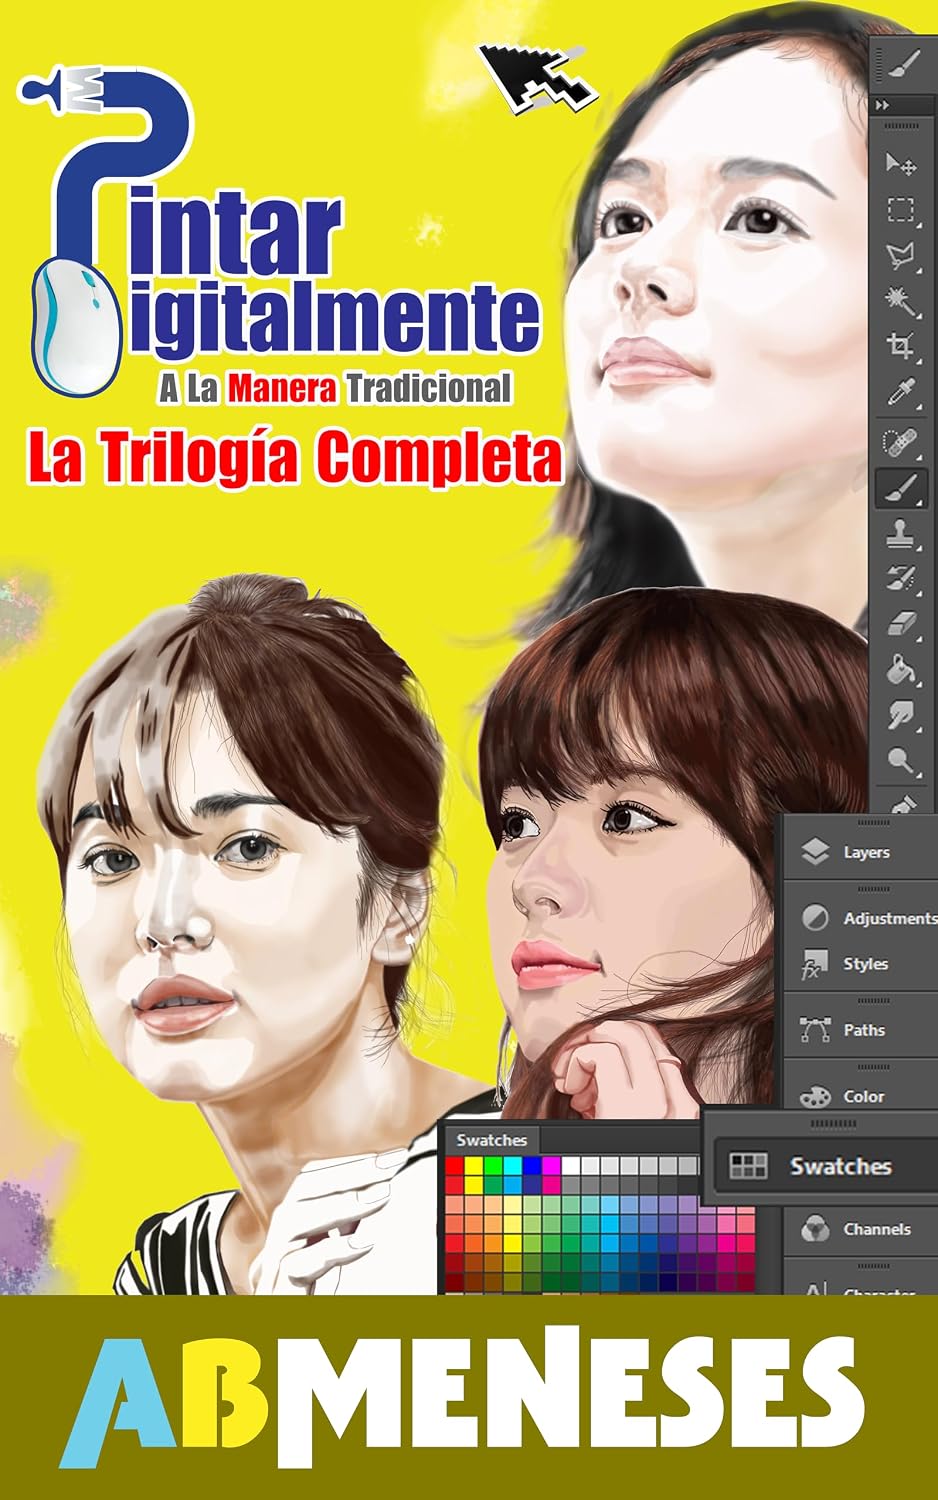Switch to the Swatches tab
938x1500 pixels.
[491, 1140]
